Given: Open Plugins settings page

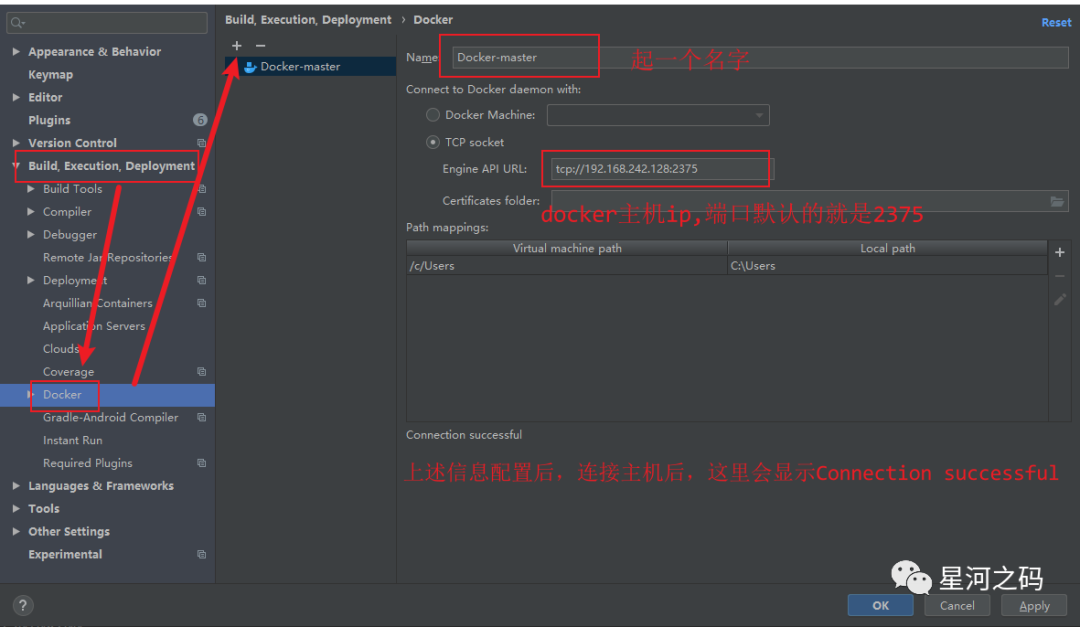Looking at the screenshot, I should pyautogui.click(x=49, y=120).
